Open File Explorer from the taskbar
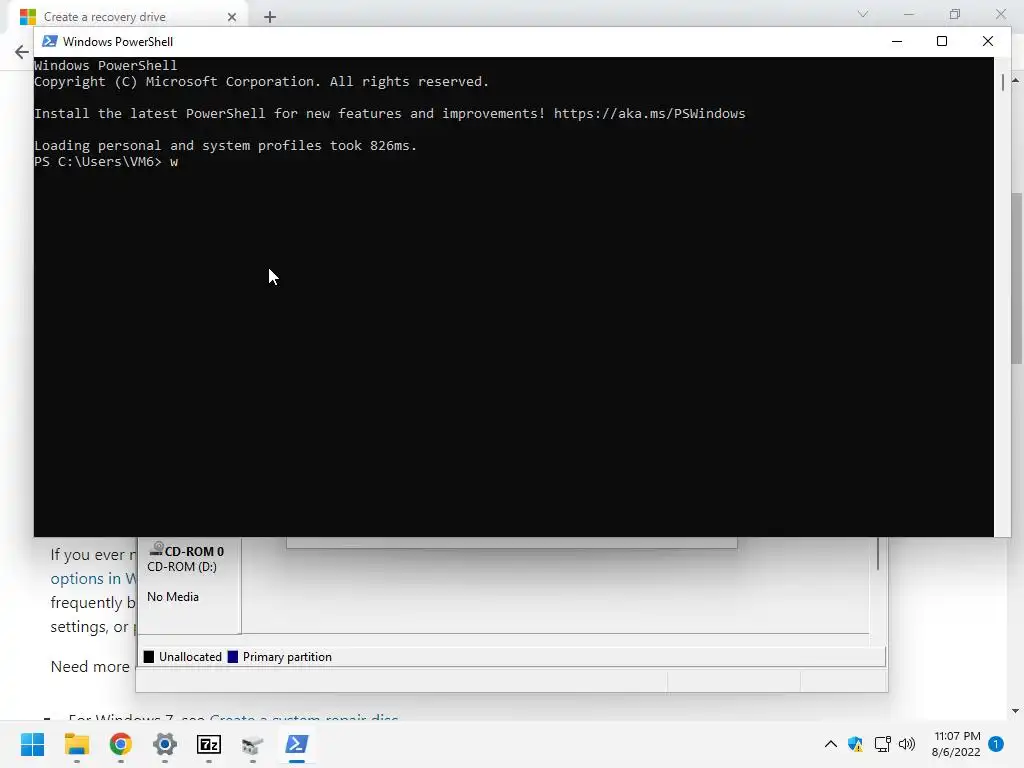The width and height of the screenshot is (1024, 768). pyautogui.click(x=76, y=744)
